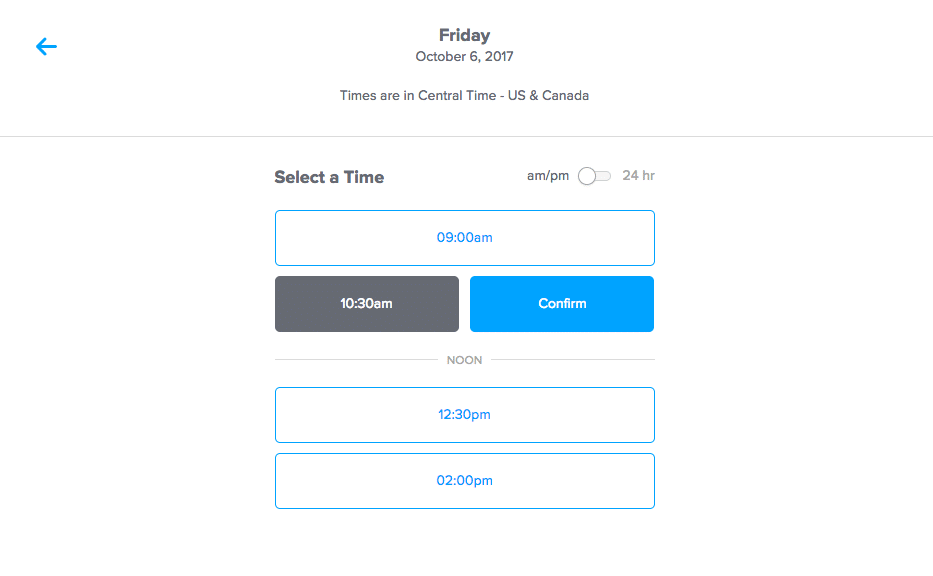
Task: Confirm the currently selected appointment time
Action: [x=561, y=303]
